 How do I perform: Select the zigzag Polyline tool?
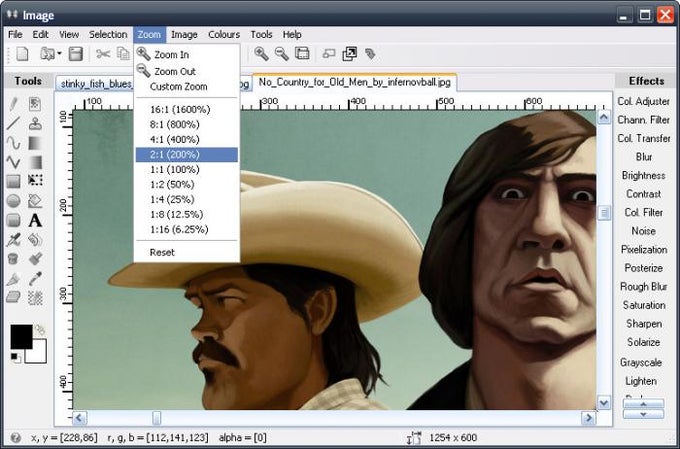click(x=13, y=162)
